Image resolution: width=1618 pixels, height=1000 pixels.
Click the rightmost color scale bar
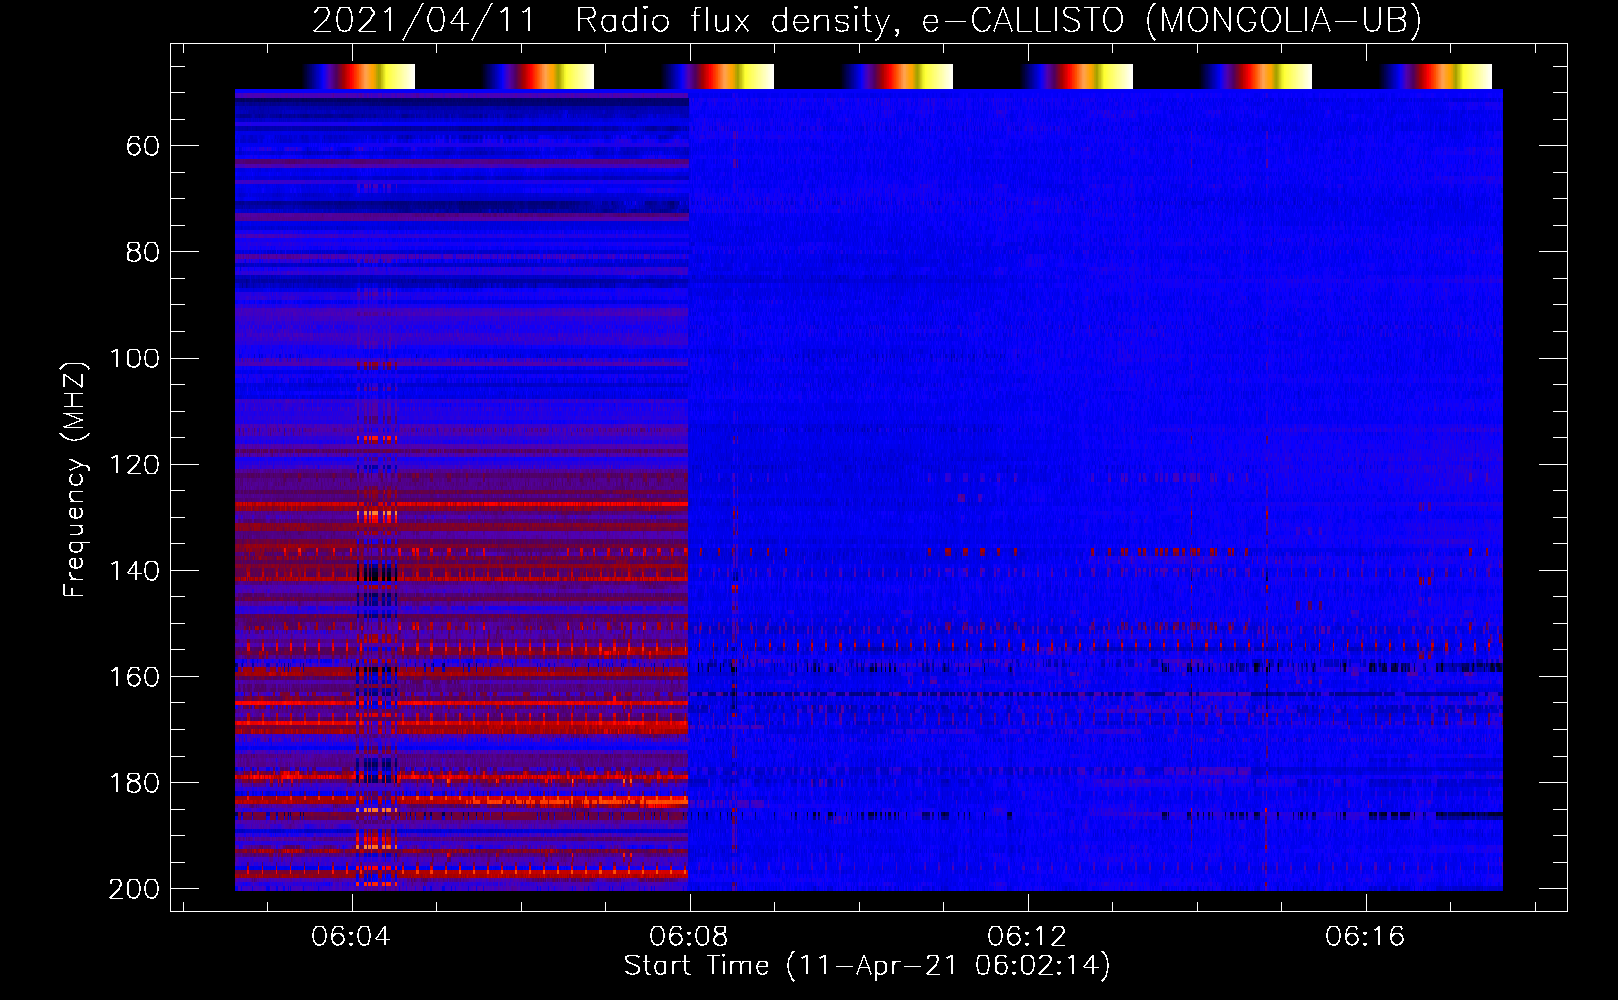(x=1436, y=76)
